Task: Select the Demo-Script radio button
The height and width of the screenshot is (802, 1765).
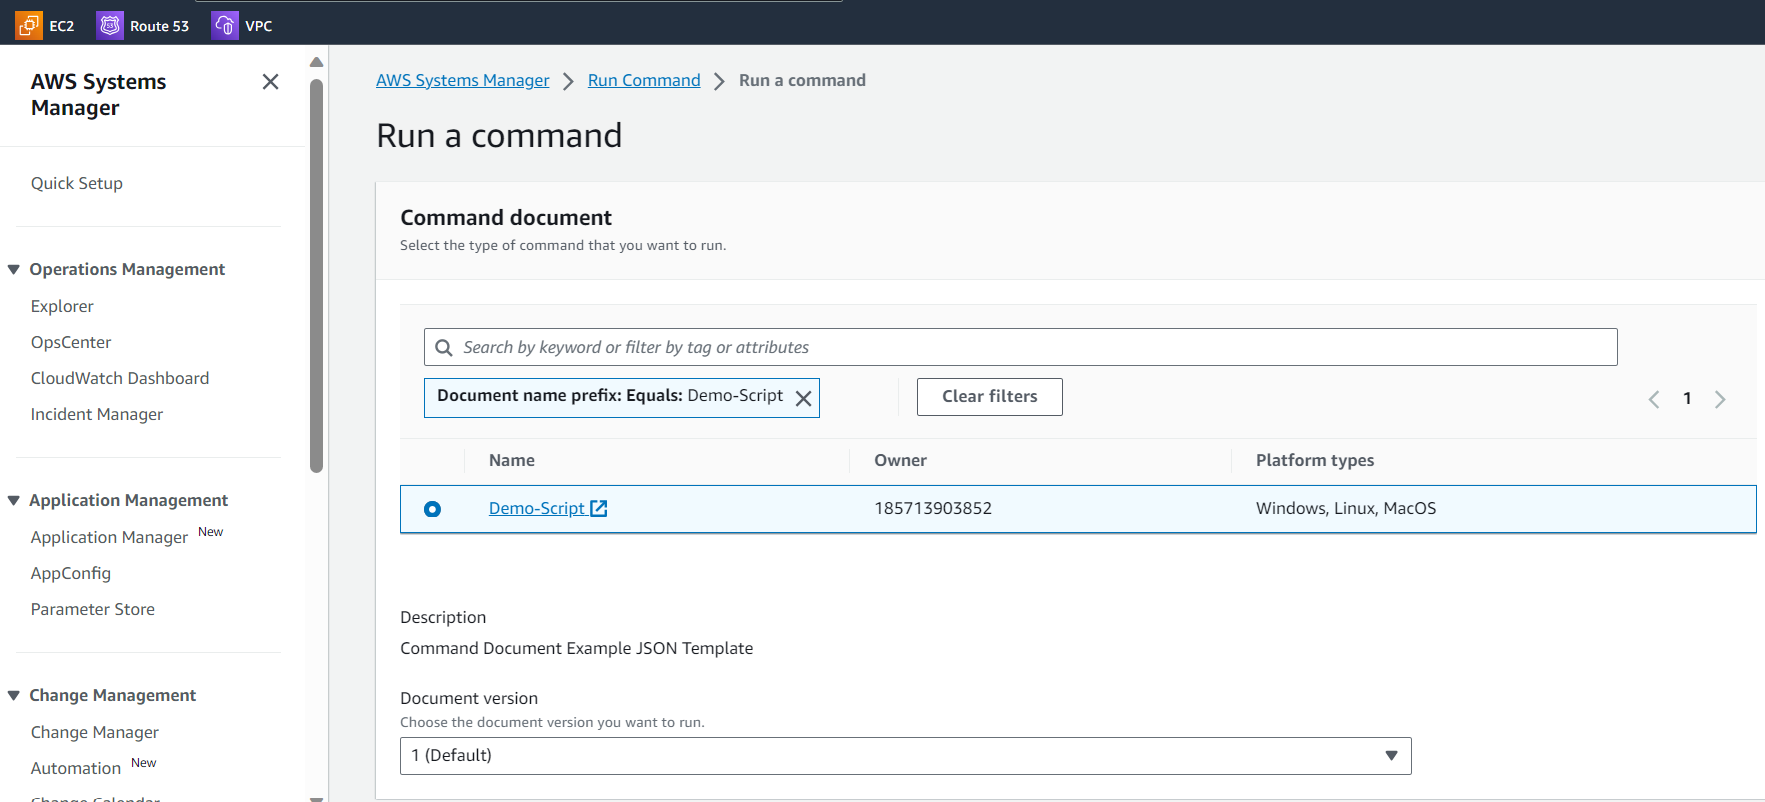Action: click(432, 509)
